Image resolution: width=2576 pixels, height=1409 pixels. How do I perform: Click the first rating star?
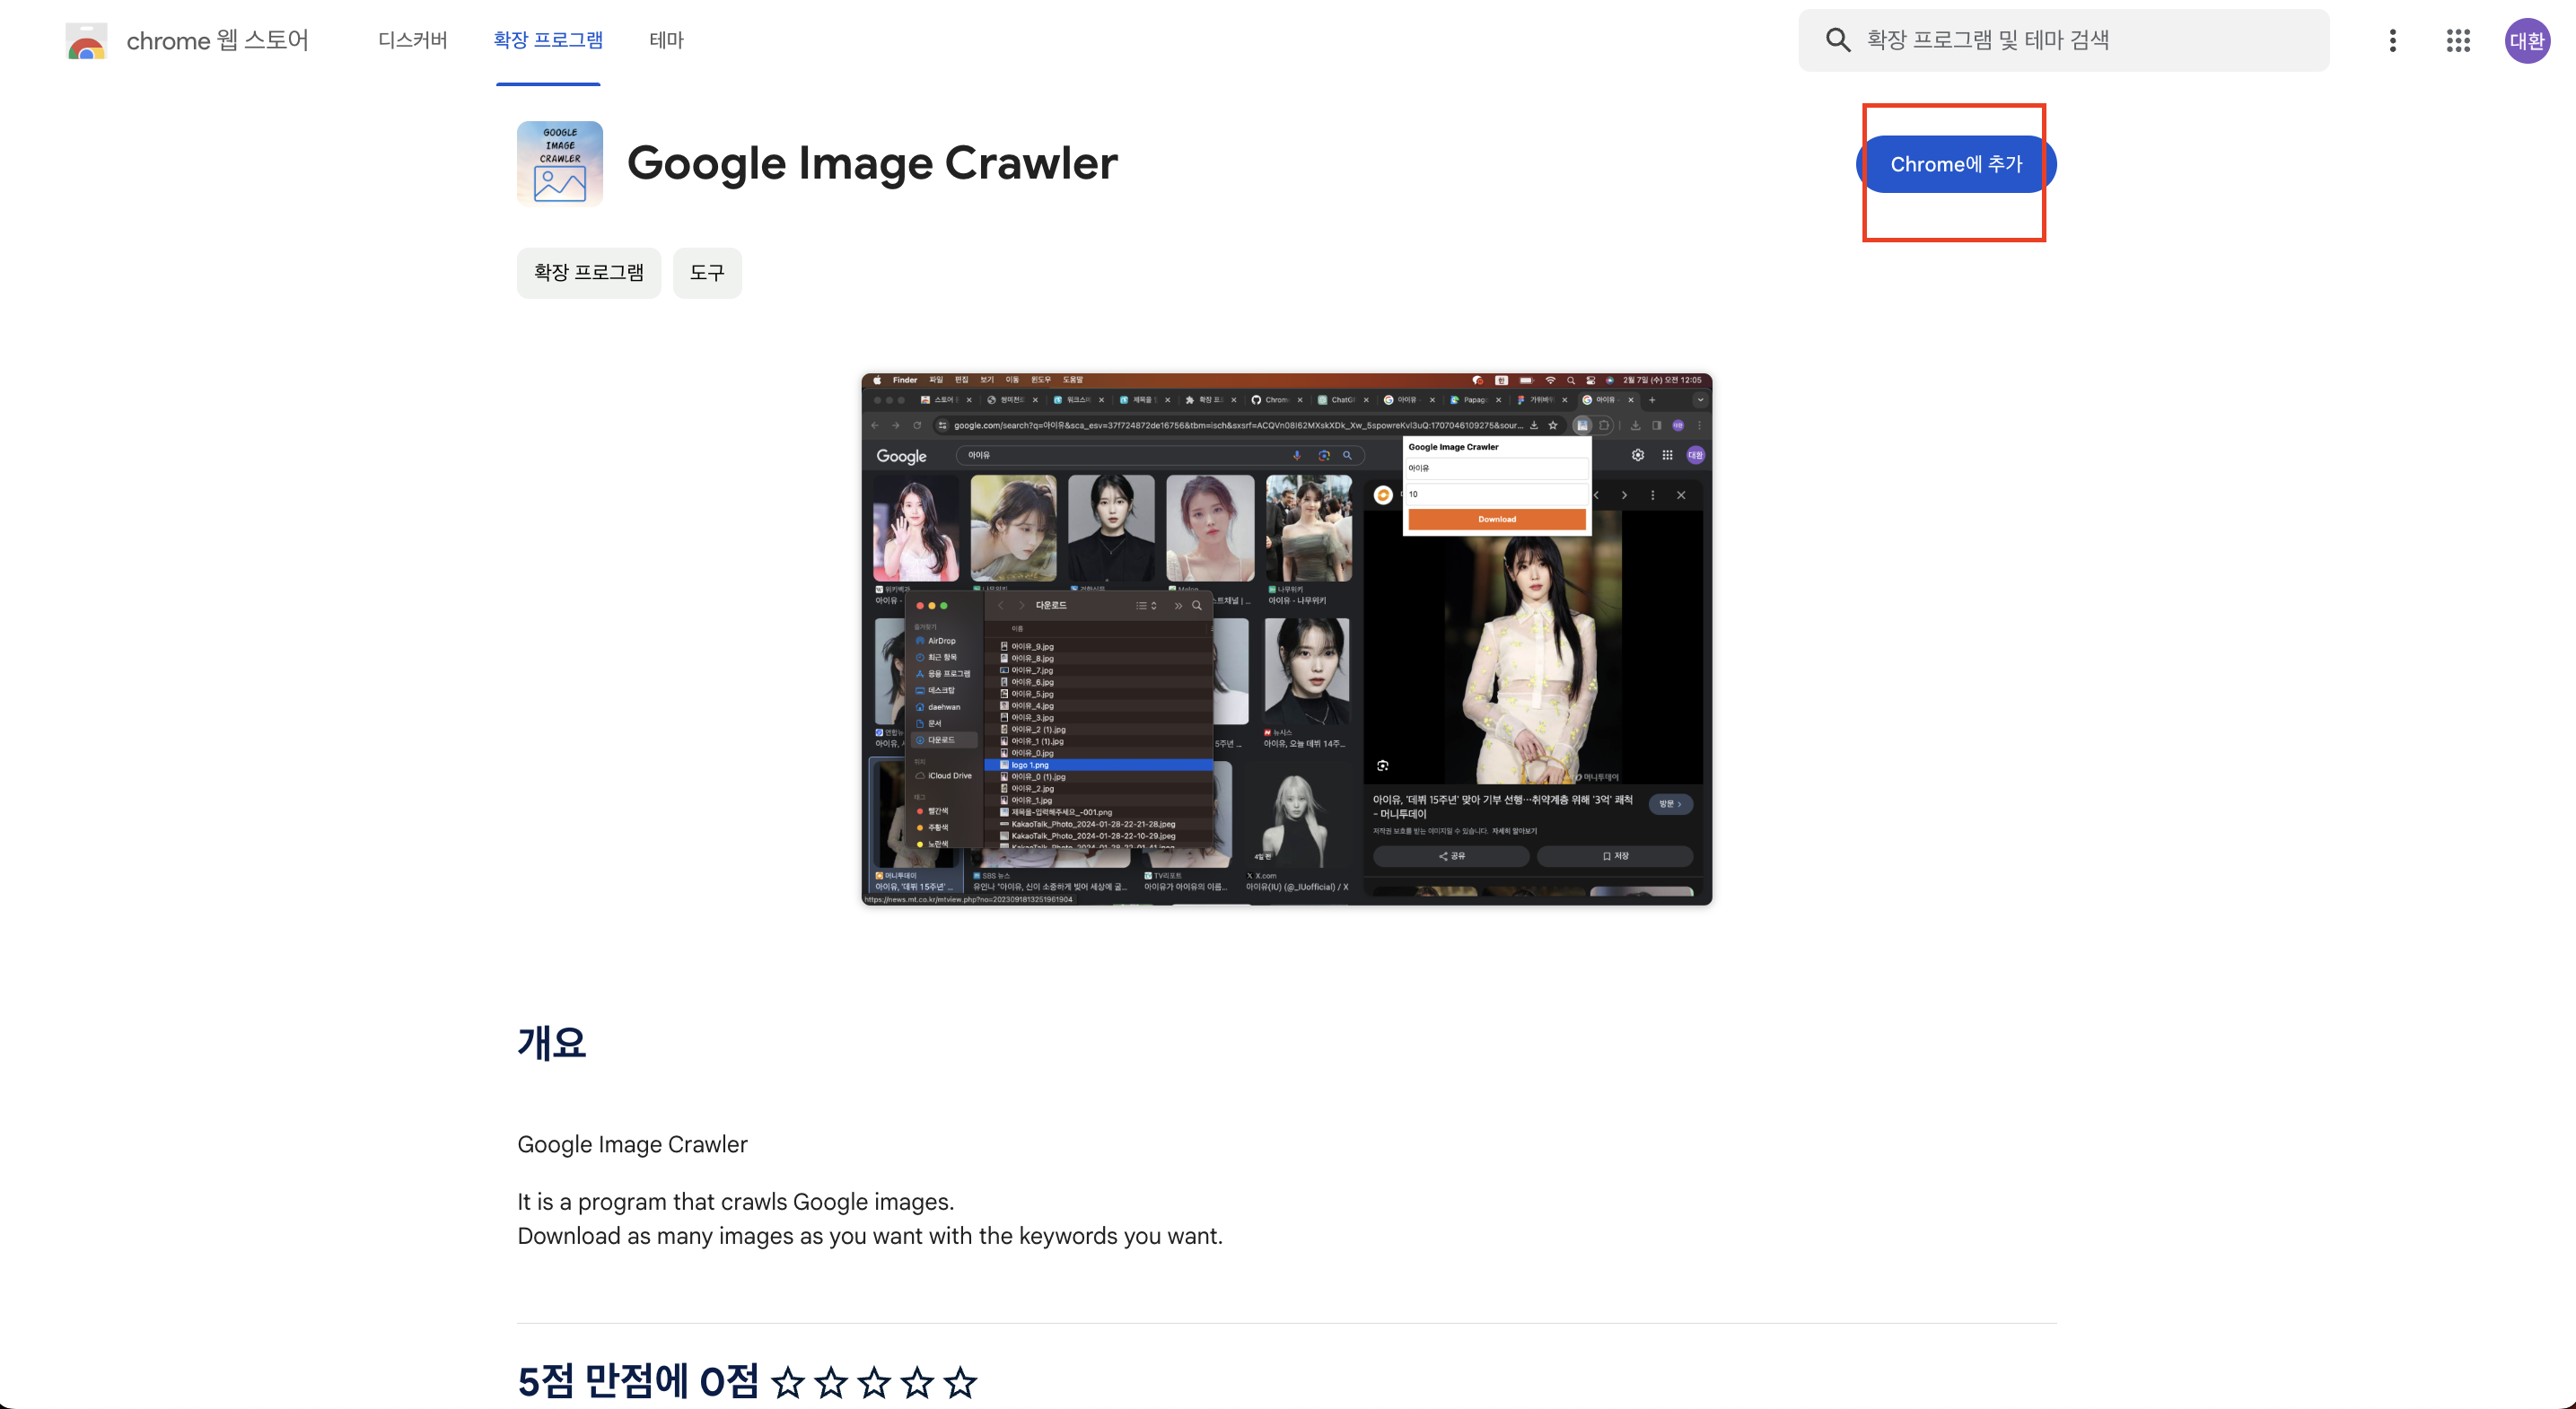(788, 1382)
